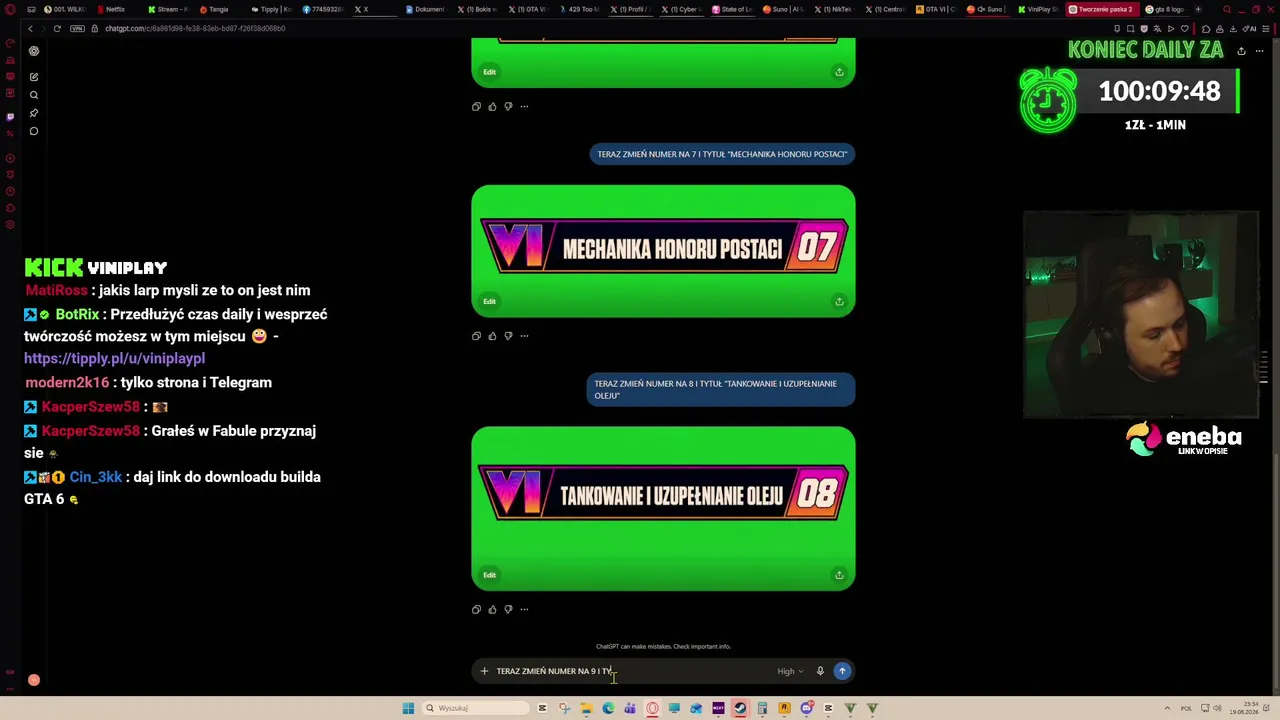This screenshot has width=1280, height=720.
Task: Edit the topmost generated image
Action: (x=489, y=72)
